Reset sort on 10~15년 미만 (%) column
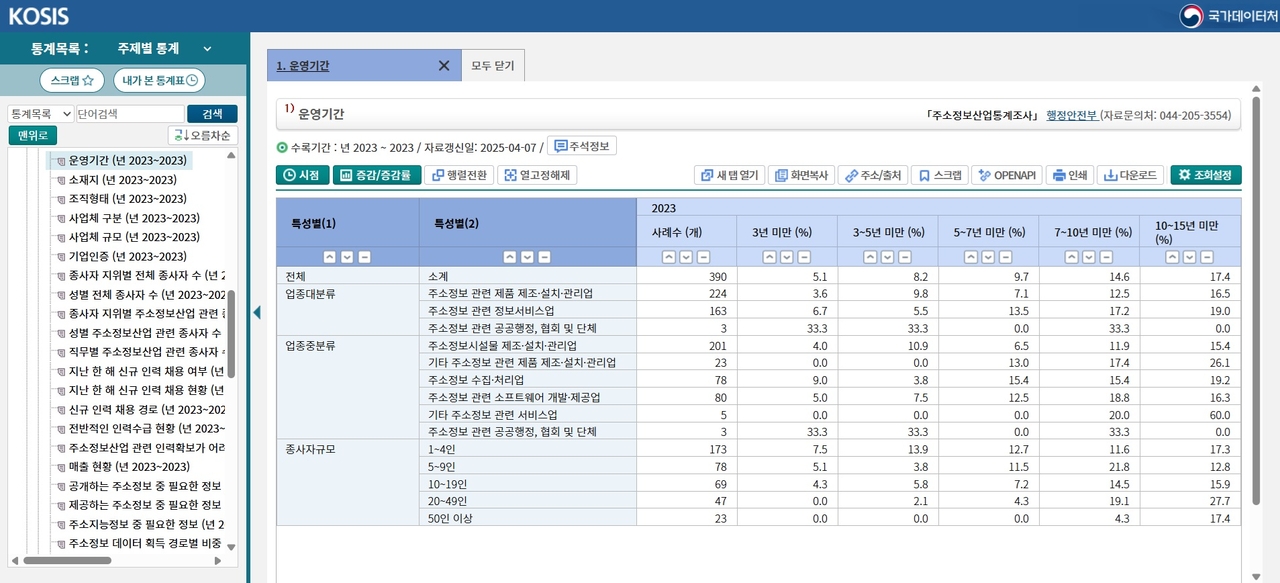The width and height of the screenshot is (1280, 583). pos(1206,257)
